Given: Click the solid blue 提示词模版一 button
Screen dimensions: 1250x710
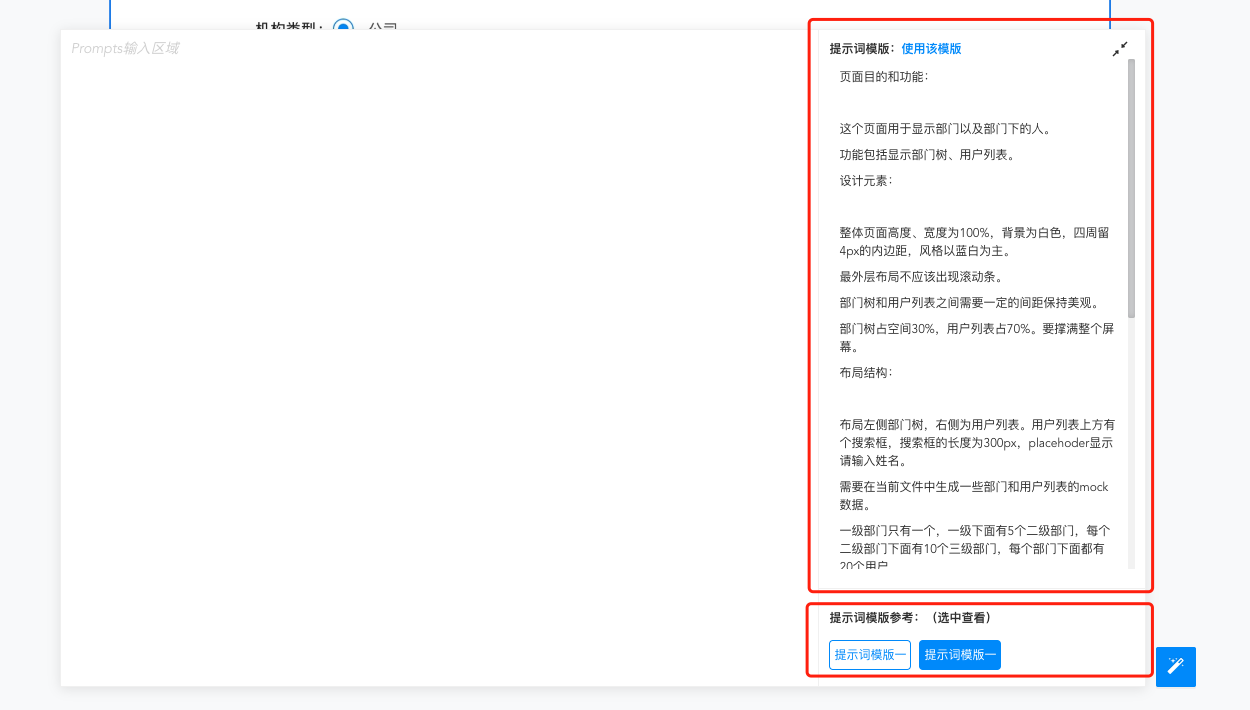Looking at the screenshot, I should [959, 654].
